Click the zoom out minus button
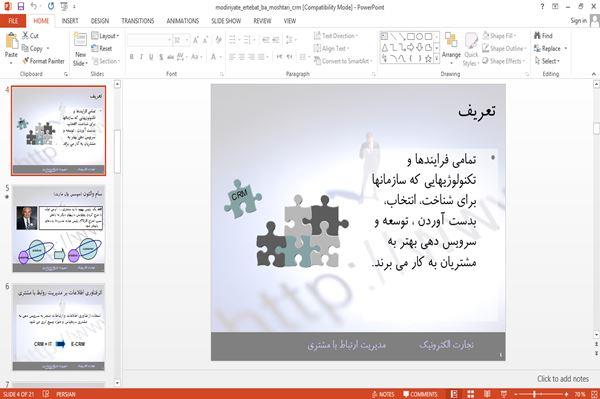The image size is (600, 399). click(x=516, y=394)
